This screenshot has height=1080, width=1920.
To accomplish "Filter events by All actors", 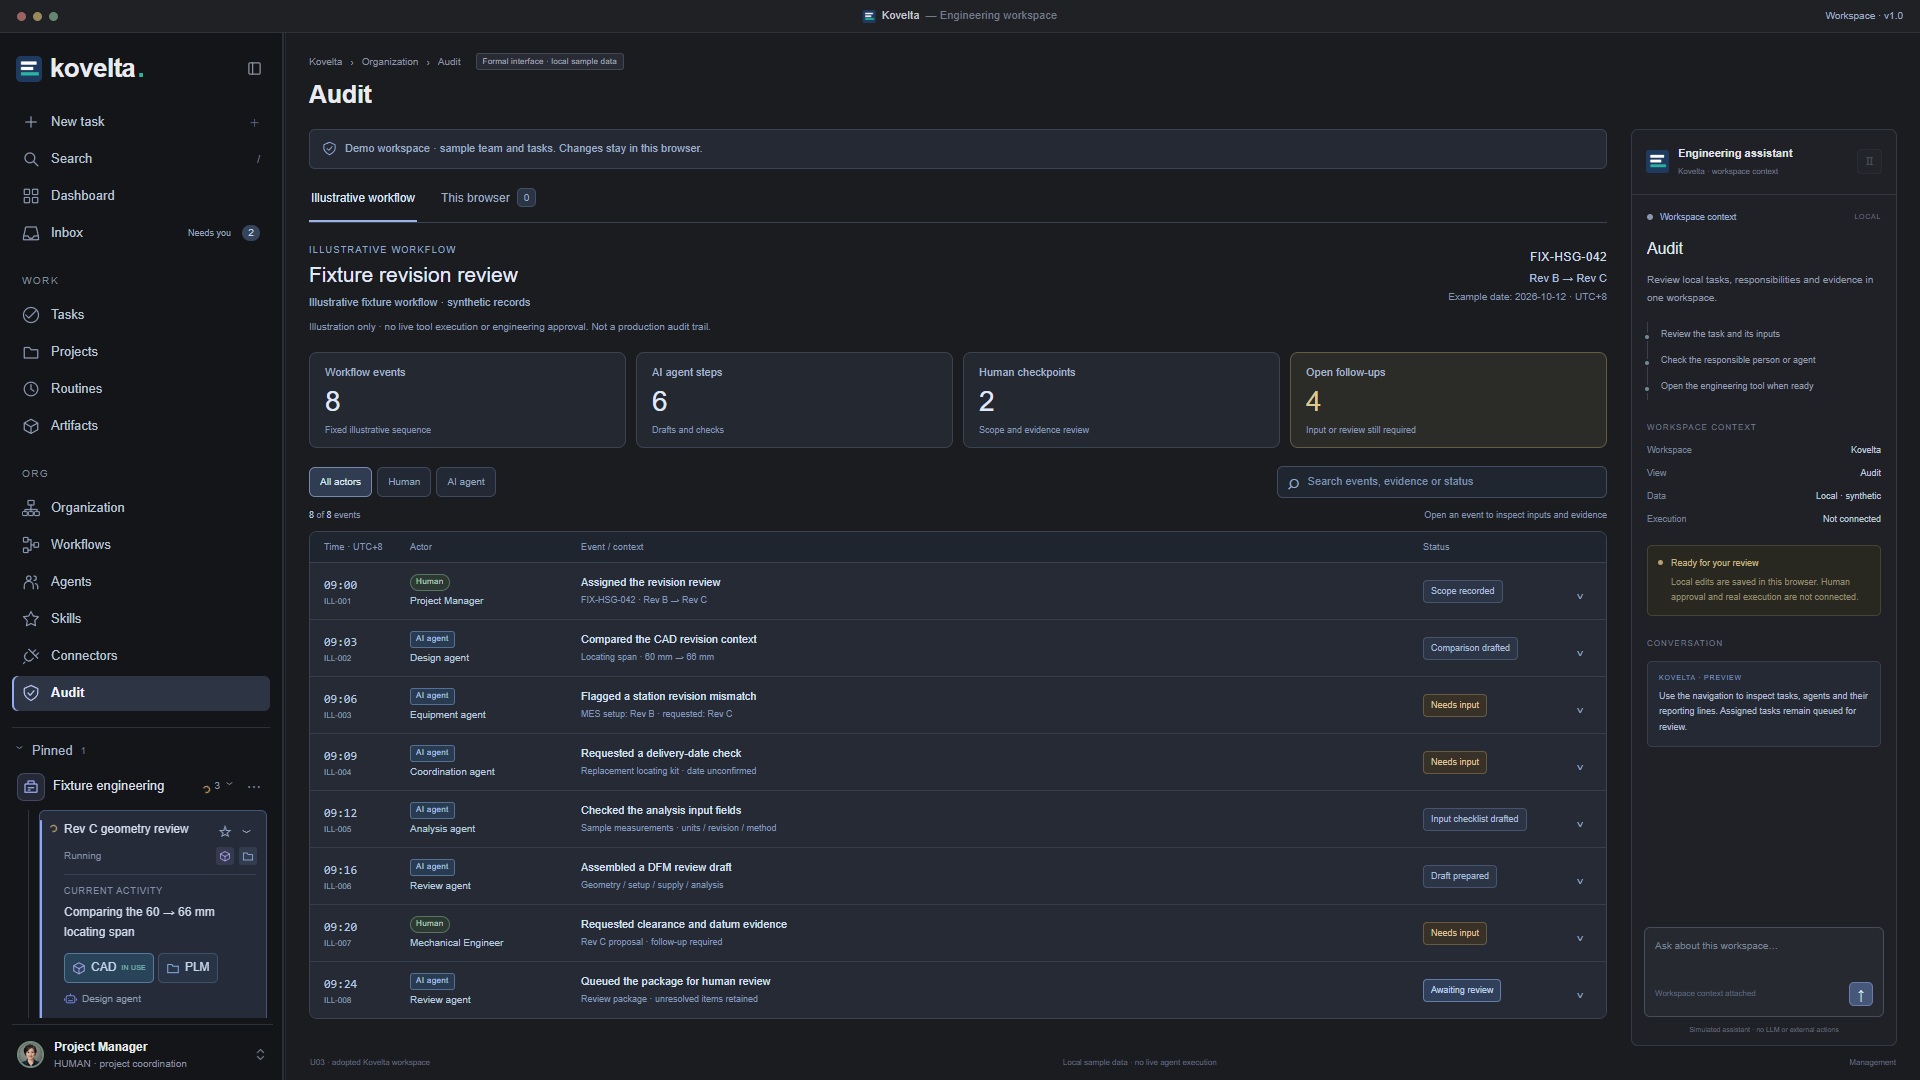I will tap(340, 482).
